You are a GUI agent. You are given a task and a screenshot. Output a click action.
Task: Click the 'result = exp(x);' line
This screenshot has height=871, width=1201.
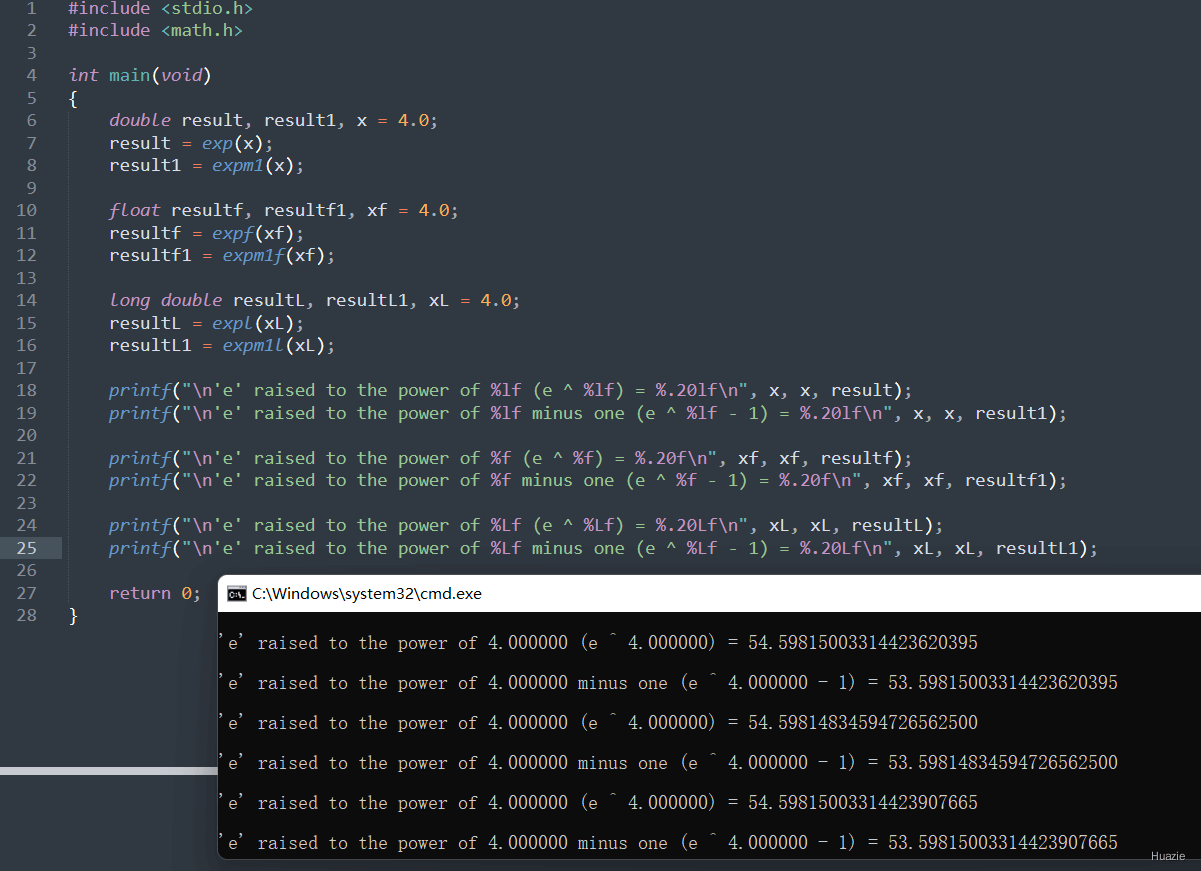pyautogui.click(x=191, y=143)
